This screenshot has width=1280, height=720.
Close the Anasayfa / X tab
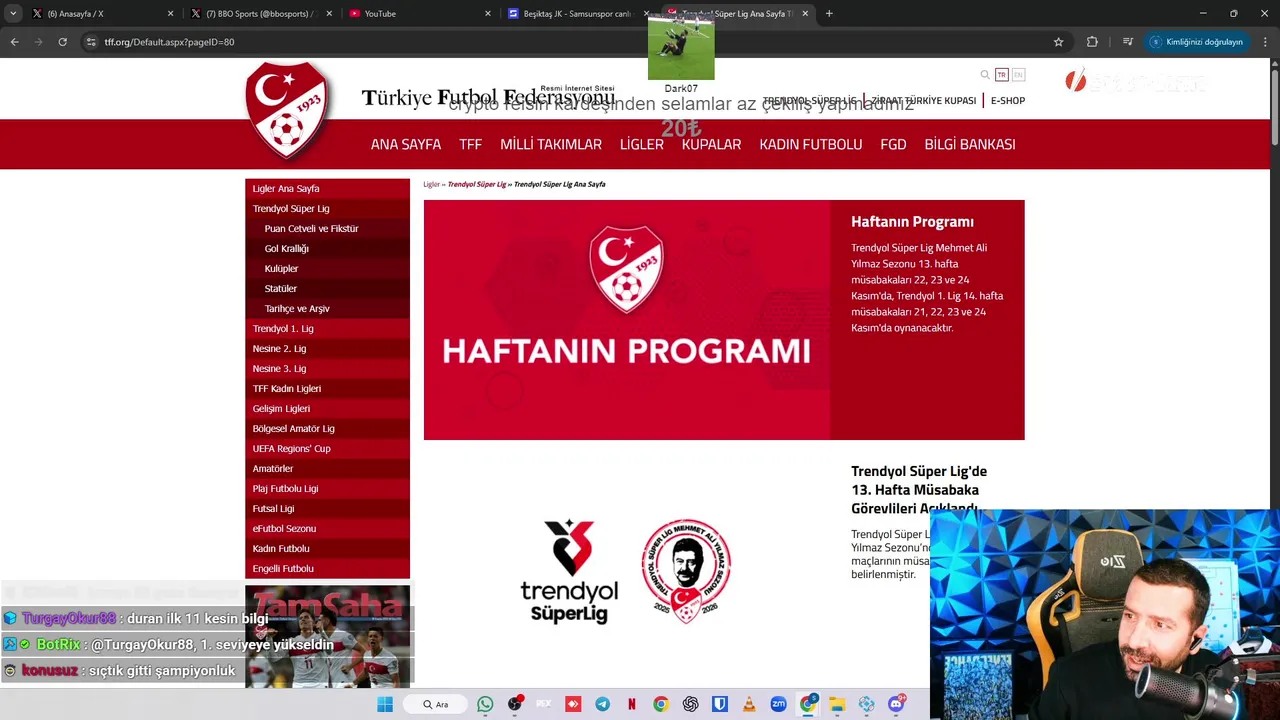[170, 14]
